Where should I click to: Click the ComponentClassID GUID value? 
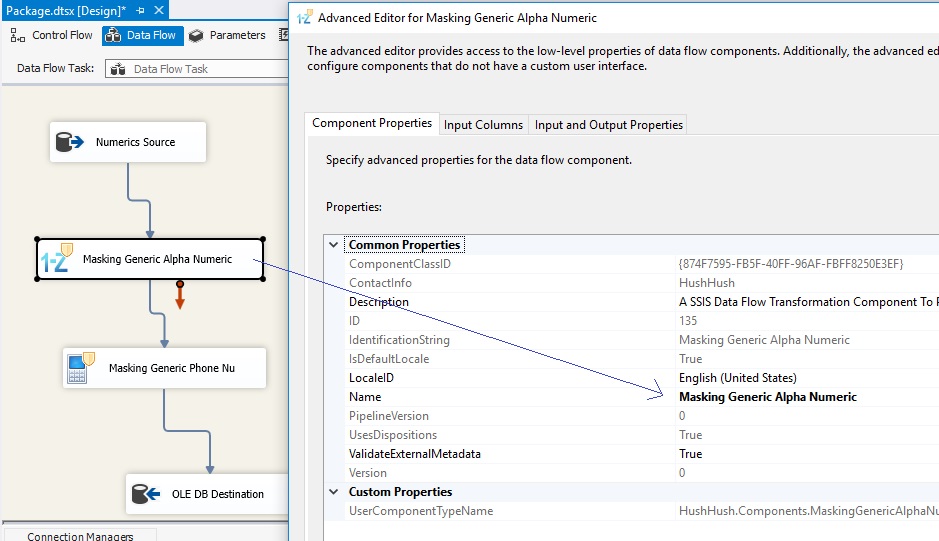[791, 264]
